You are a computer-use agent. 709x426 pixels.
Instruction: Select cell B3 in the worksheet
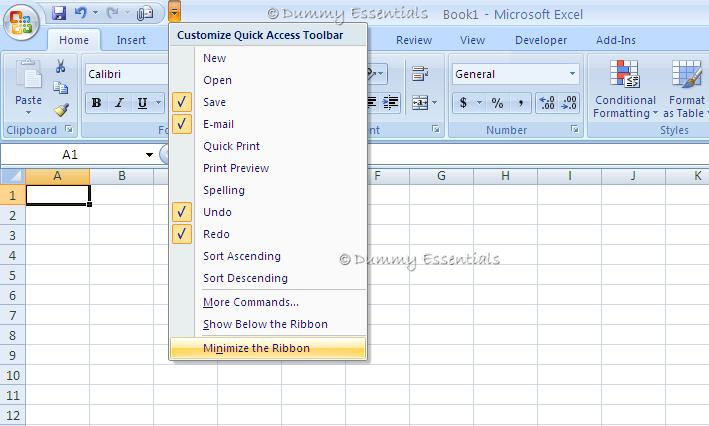(x=122, y=235)
